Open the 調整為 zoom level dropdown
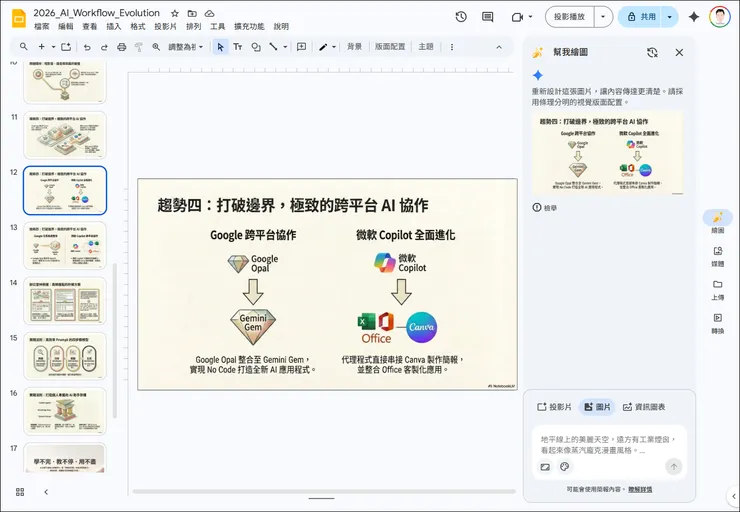Screen dimensions: 740x512 tap(185, 47)
